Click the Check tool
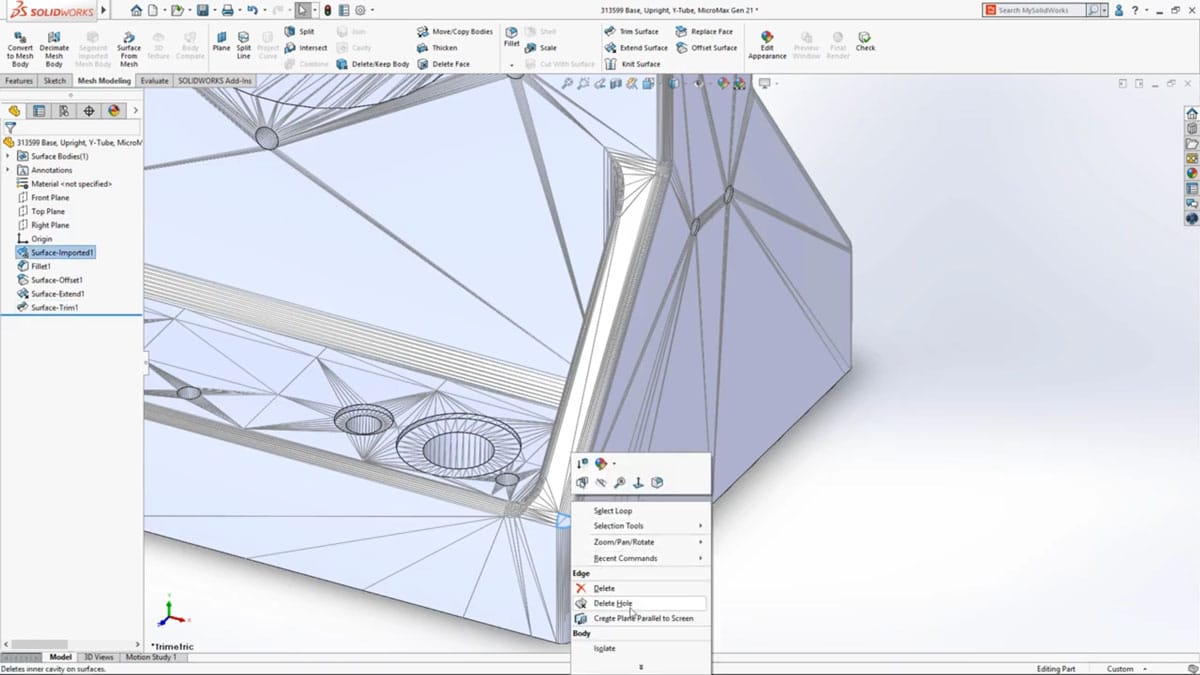The image size is (1200, 675). point(865,42)
